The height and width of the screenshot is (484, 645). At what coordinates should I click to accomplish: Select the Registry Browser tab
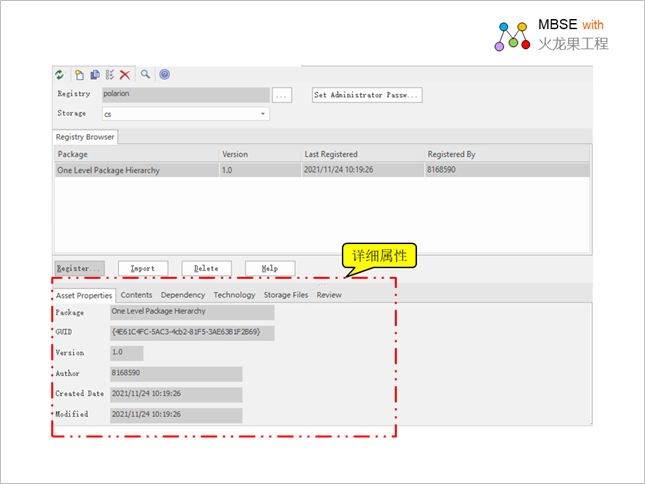point(85,136)
